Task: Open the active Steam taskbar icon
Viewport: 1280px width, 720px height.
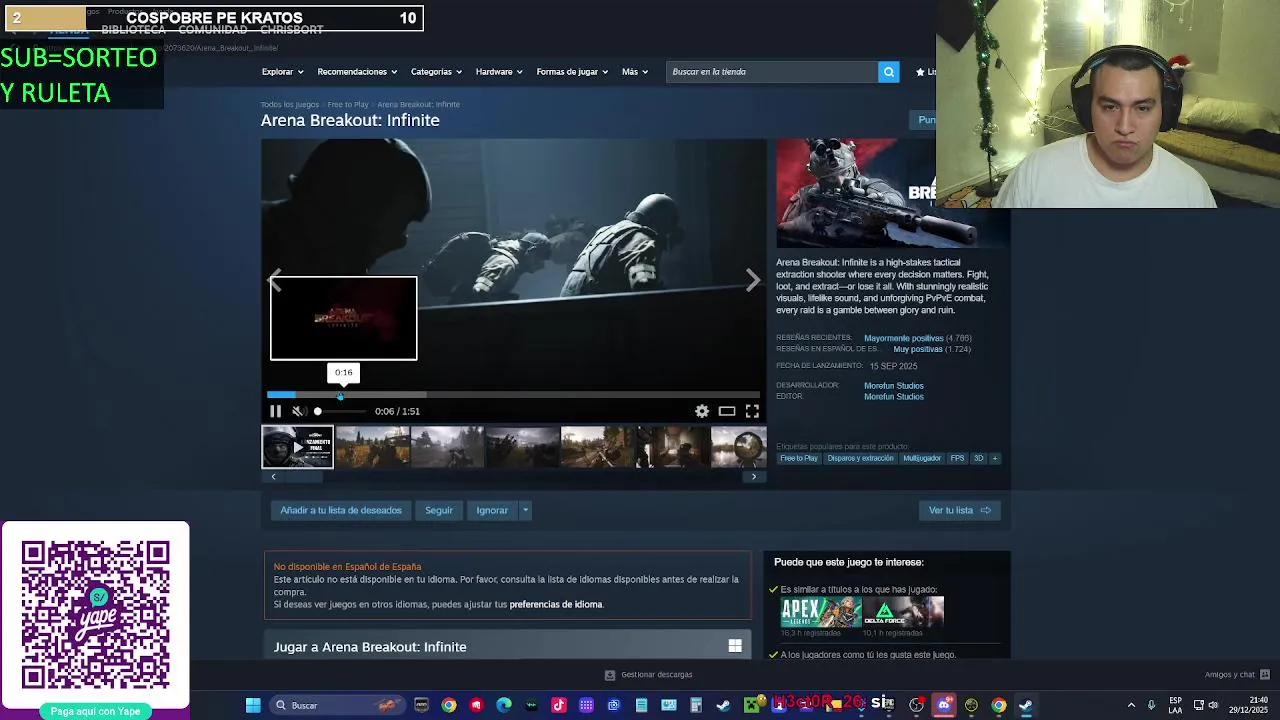Action: 1026,705
